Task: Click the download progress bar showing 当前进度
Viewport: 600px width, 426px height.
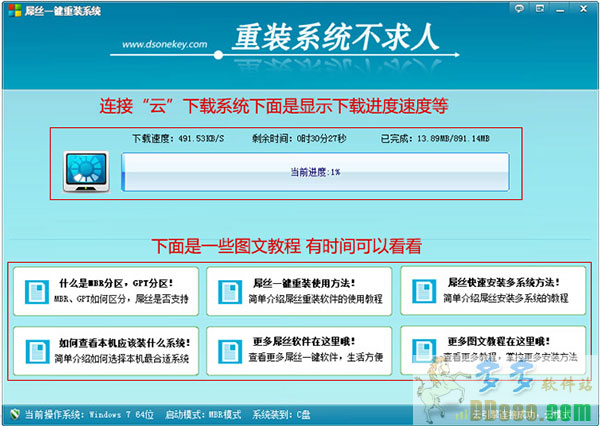Action: point(315,171)
